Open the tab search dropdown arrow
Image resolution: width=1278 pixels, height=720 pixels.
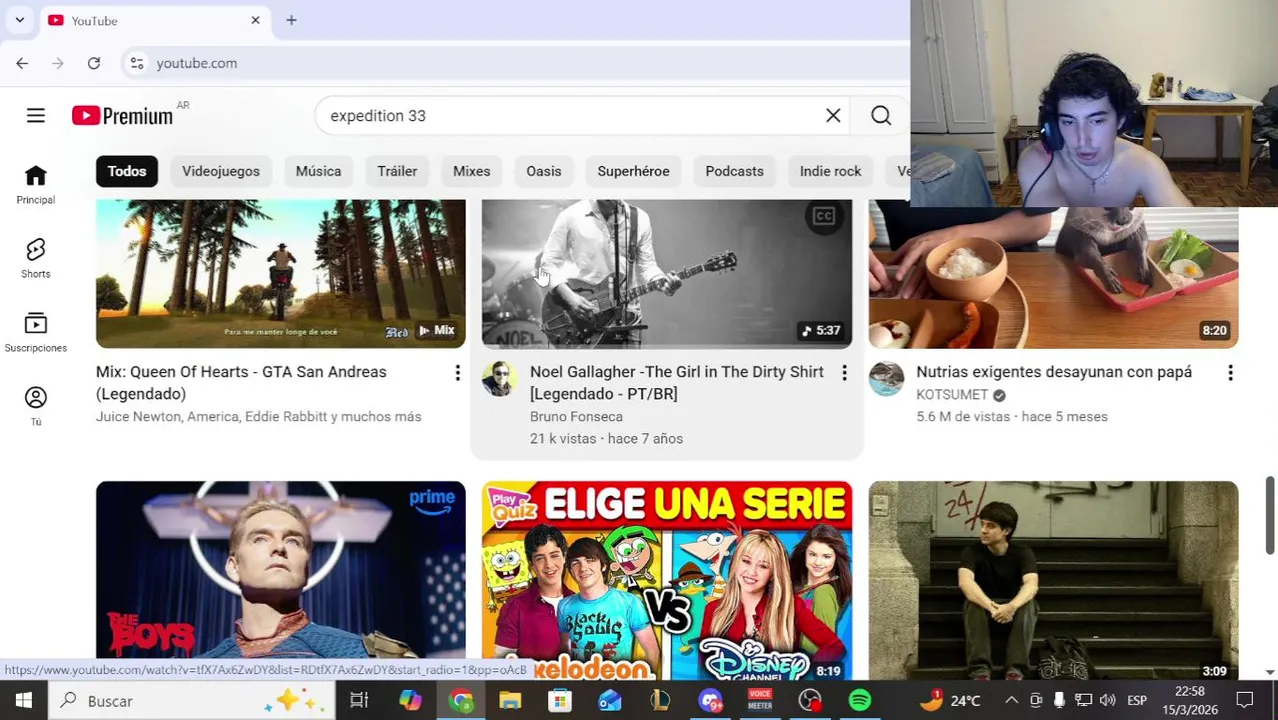[19, 20]
